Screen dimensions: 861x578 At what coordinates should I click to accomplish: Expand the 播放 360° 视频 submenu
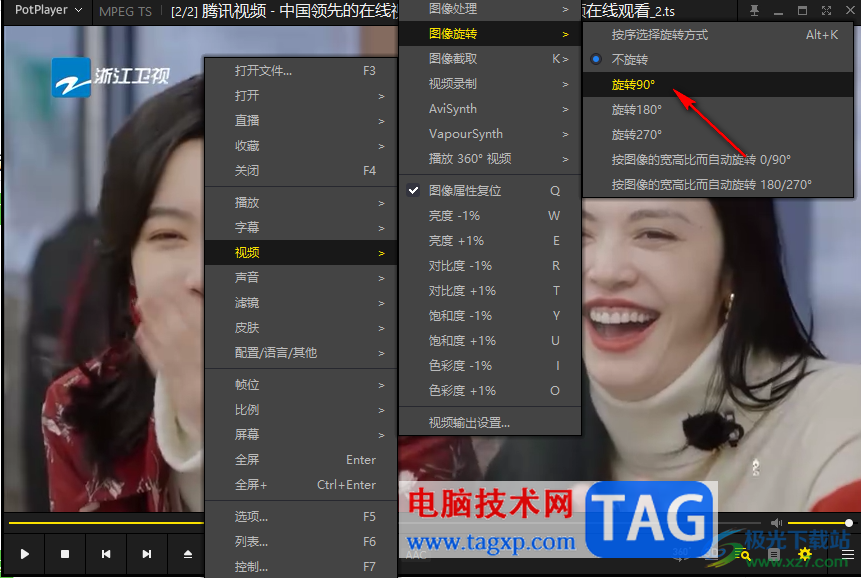490,159
